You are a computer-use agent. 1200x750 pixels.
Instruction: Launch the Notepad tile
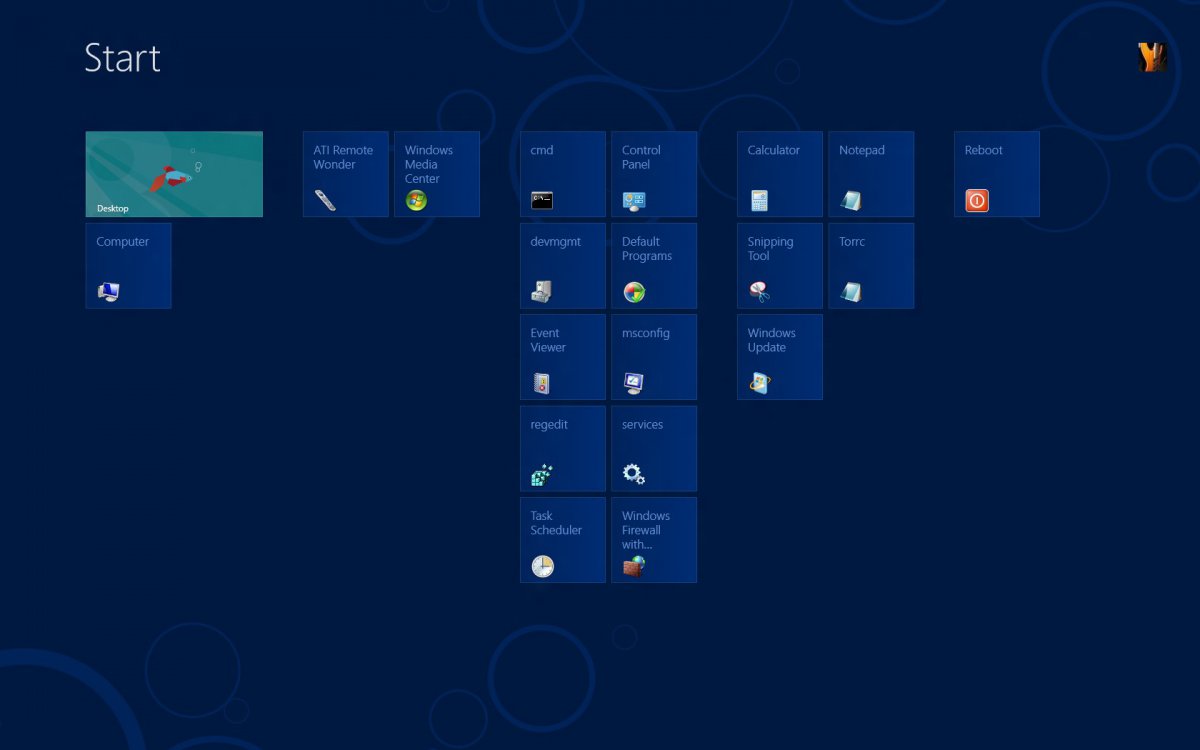point(870,174)
